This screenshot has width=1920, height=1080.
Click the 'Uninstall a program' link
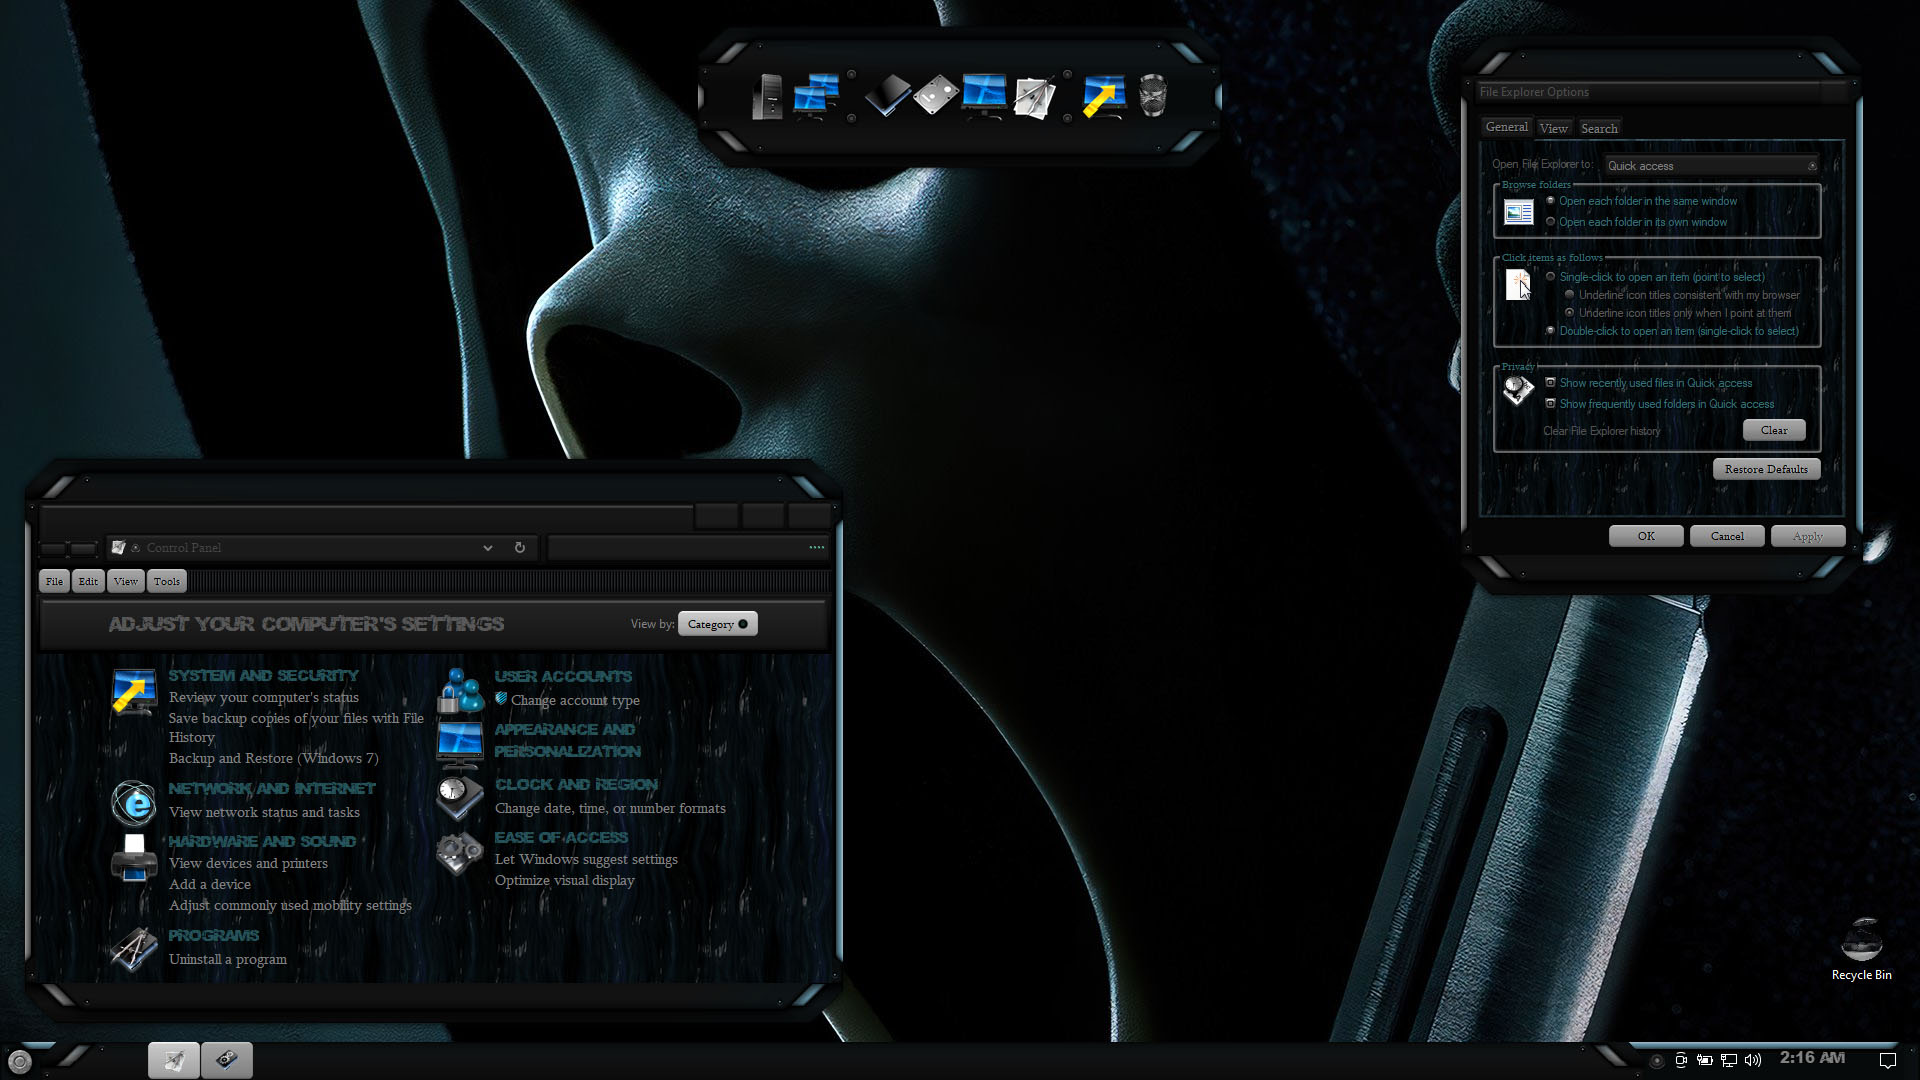(228, 959)
